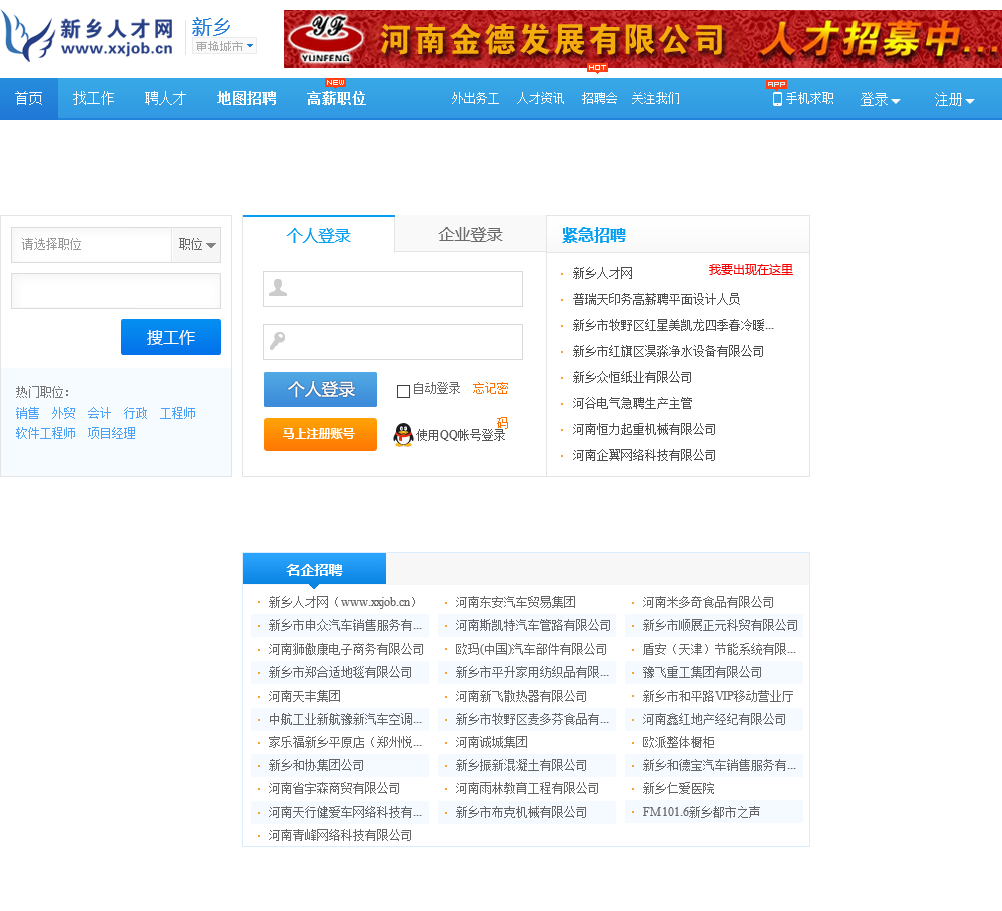
Task: Open 河谷电气急聘生产主管 listing
Action: tap(632, 404)
